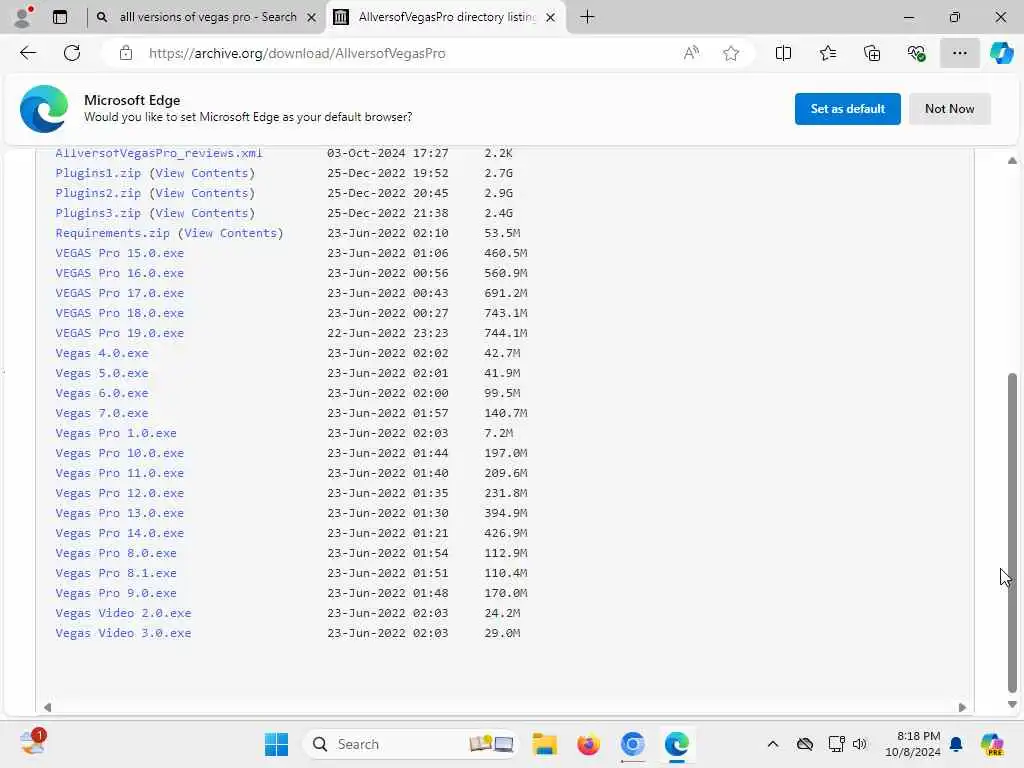Open File Explorer from taskbar
The height and width of the screenshot is (768, 1024).
pos(544,744)
